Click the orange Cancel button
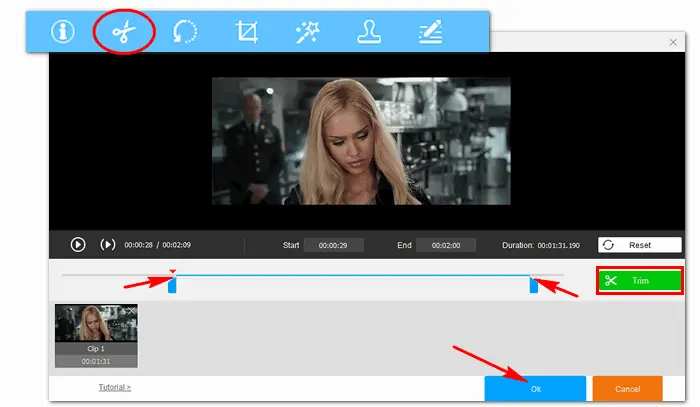The height and width of the screenshot is (407, 700). 627,389
